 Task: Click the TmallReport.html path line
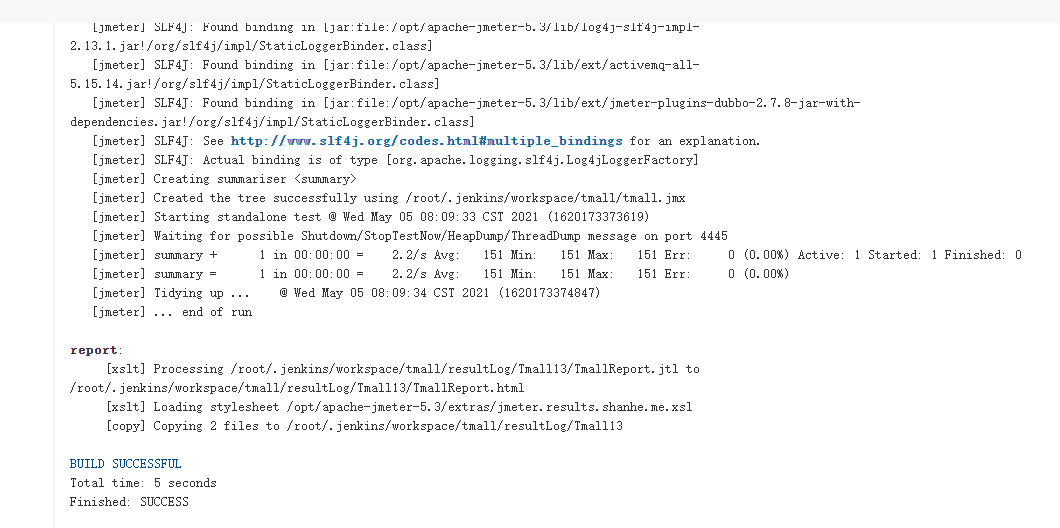(297, 388)
